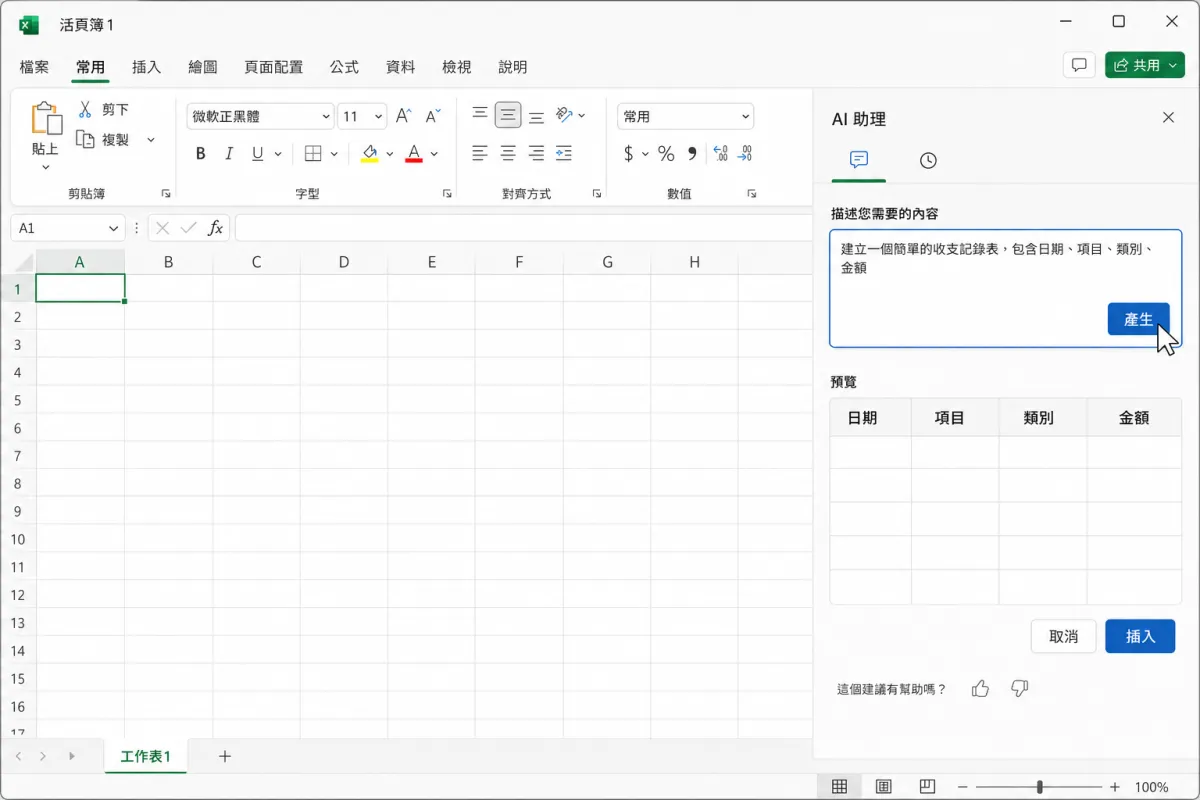The image size is (1200, 800).
Task: Select the 工作表1 sheet tab
Action: point(146,756)
